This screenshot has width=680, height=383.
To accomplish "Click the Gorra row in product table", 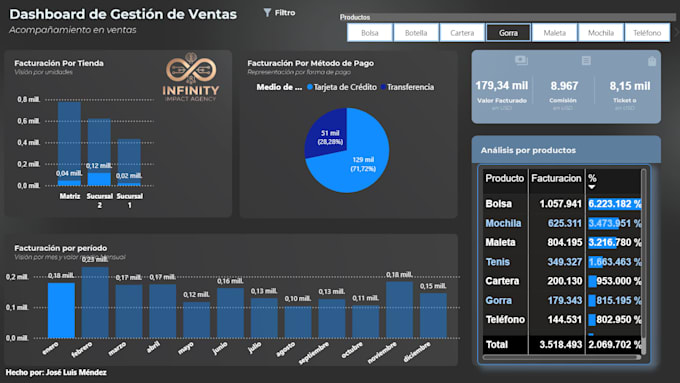I will pos(562,301).
